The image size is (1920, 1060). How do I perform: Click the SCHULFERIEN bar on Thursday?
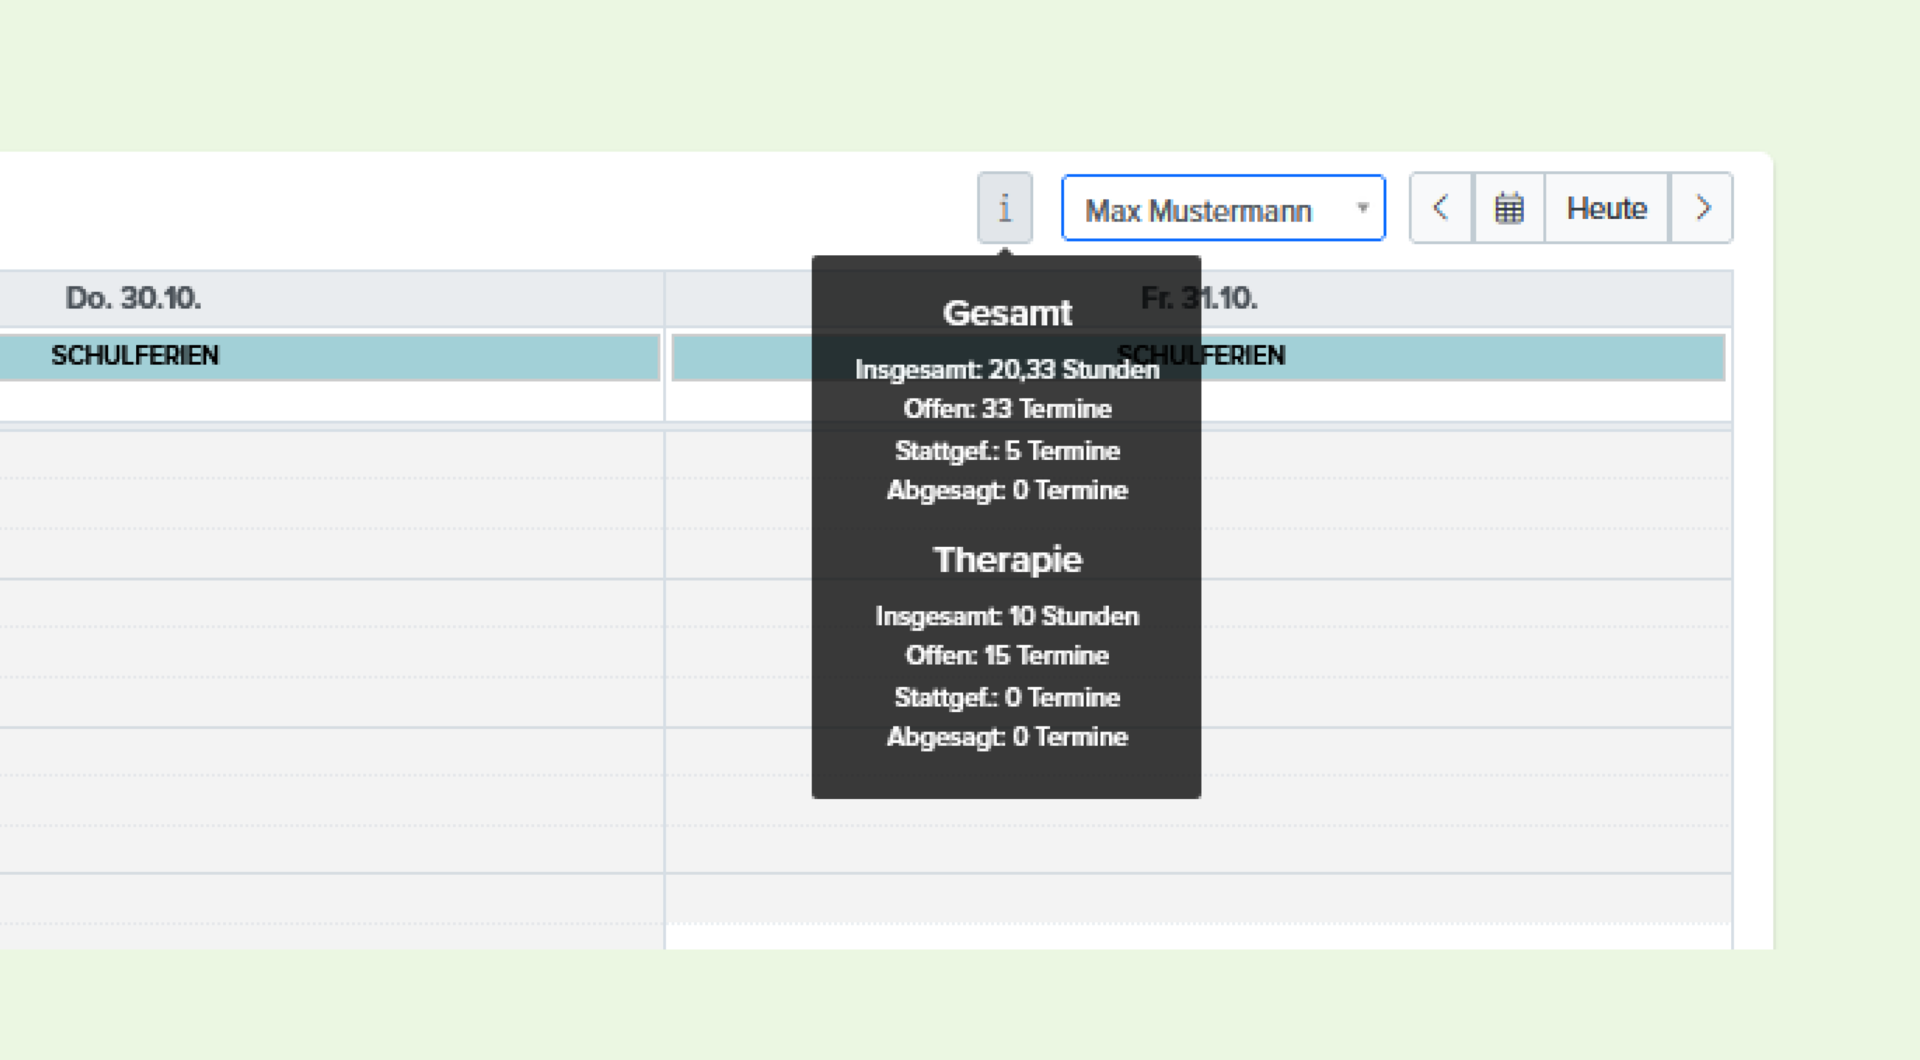point(330,357)
